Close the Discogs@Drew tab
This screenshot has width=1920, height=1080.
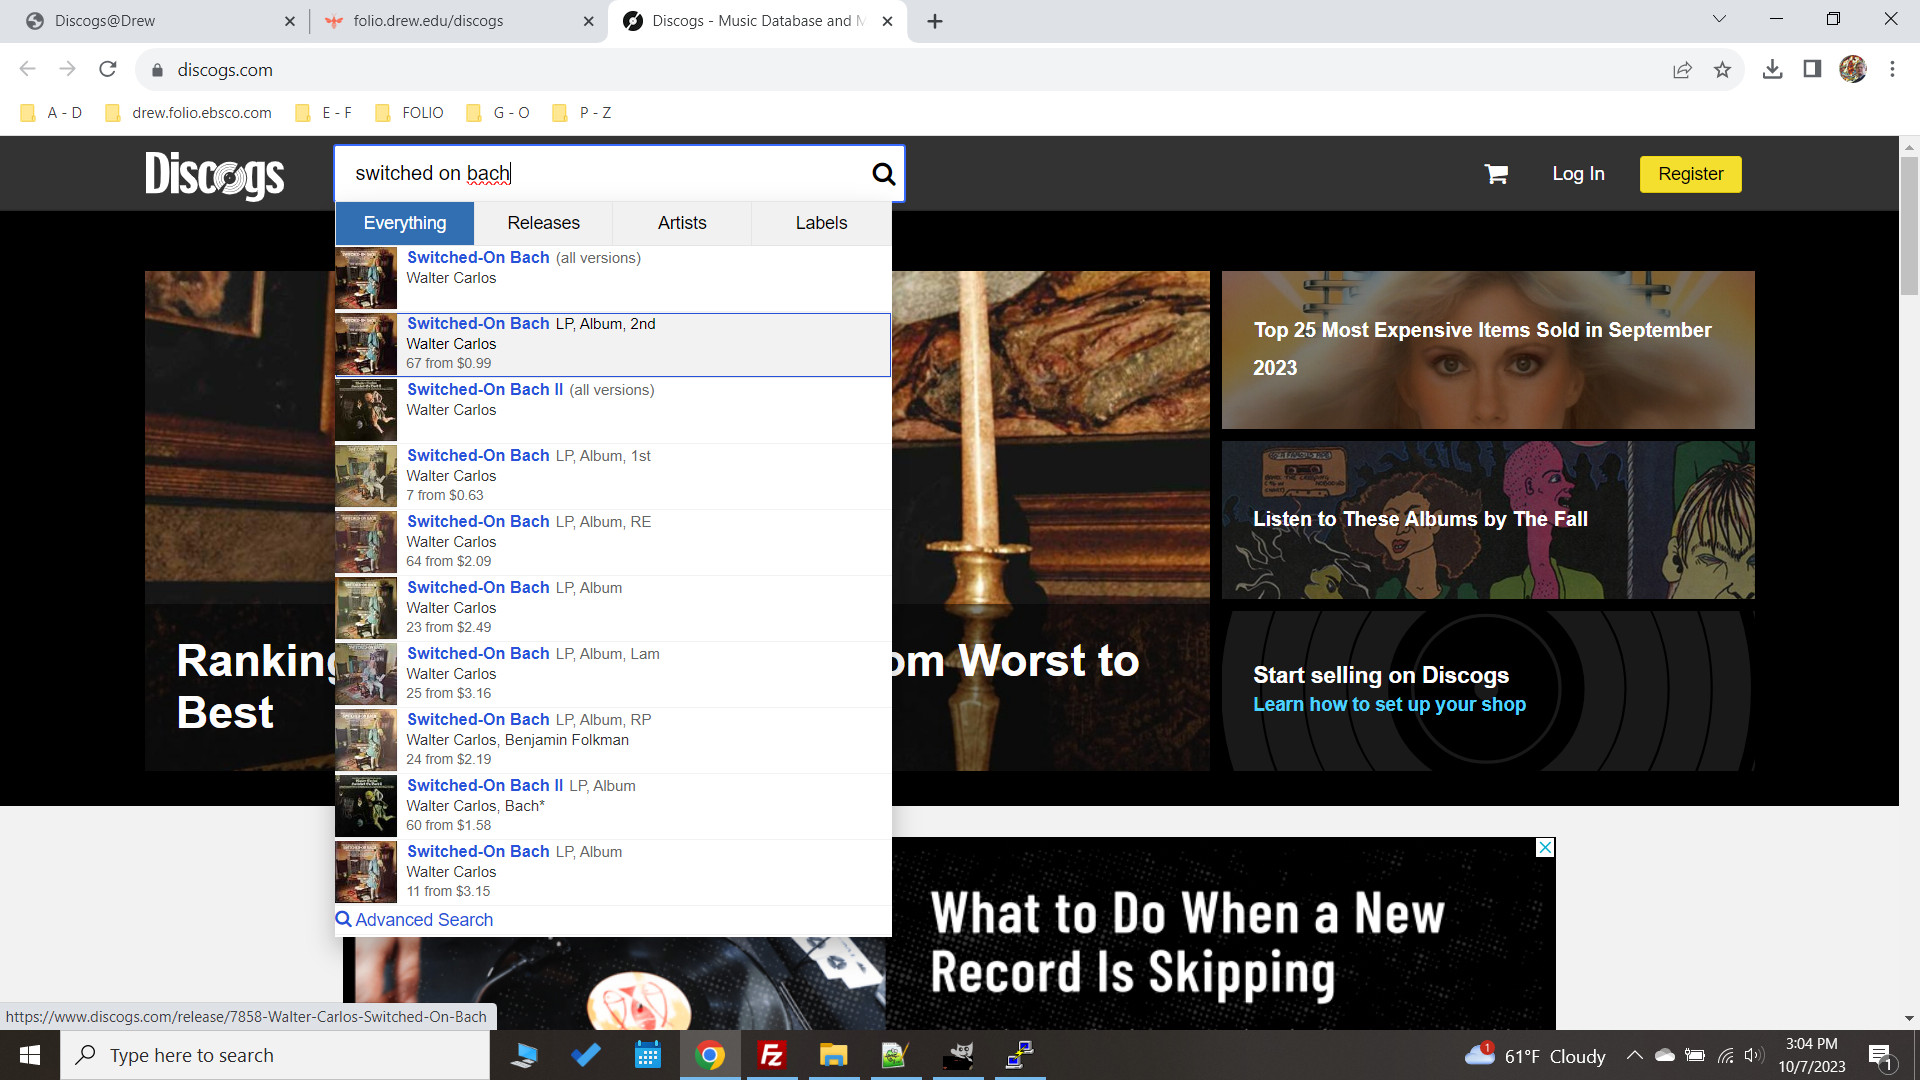(289, 21)
